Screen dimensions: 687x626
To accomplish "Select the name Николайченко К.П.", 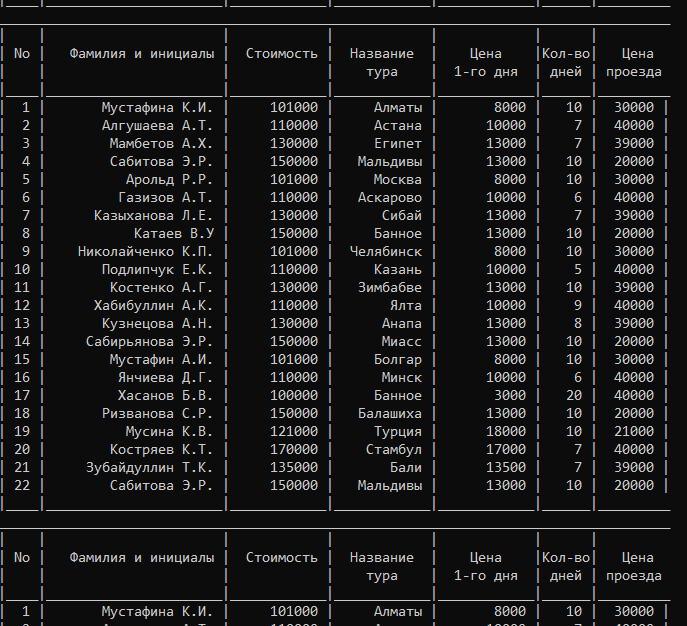I will [x=145, y=251].
